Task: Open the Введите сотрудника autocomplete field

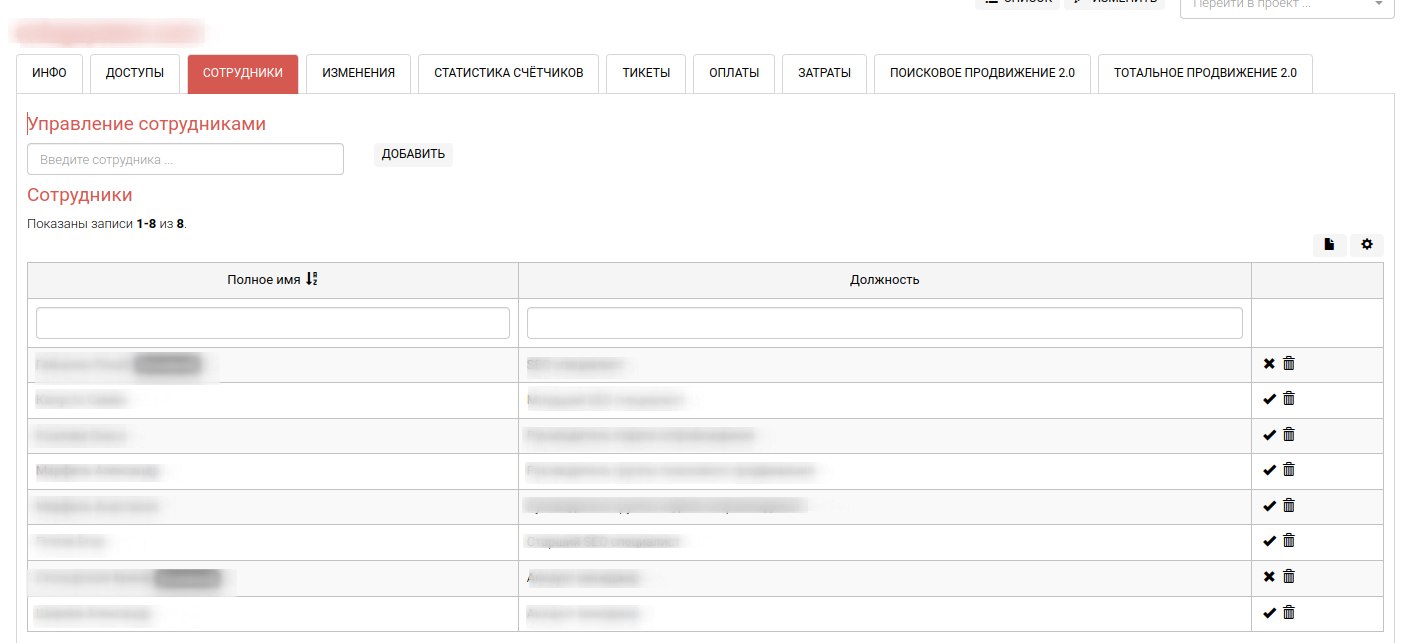Action: (185, 159)
